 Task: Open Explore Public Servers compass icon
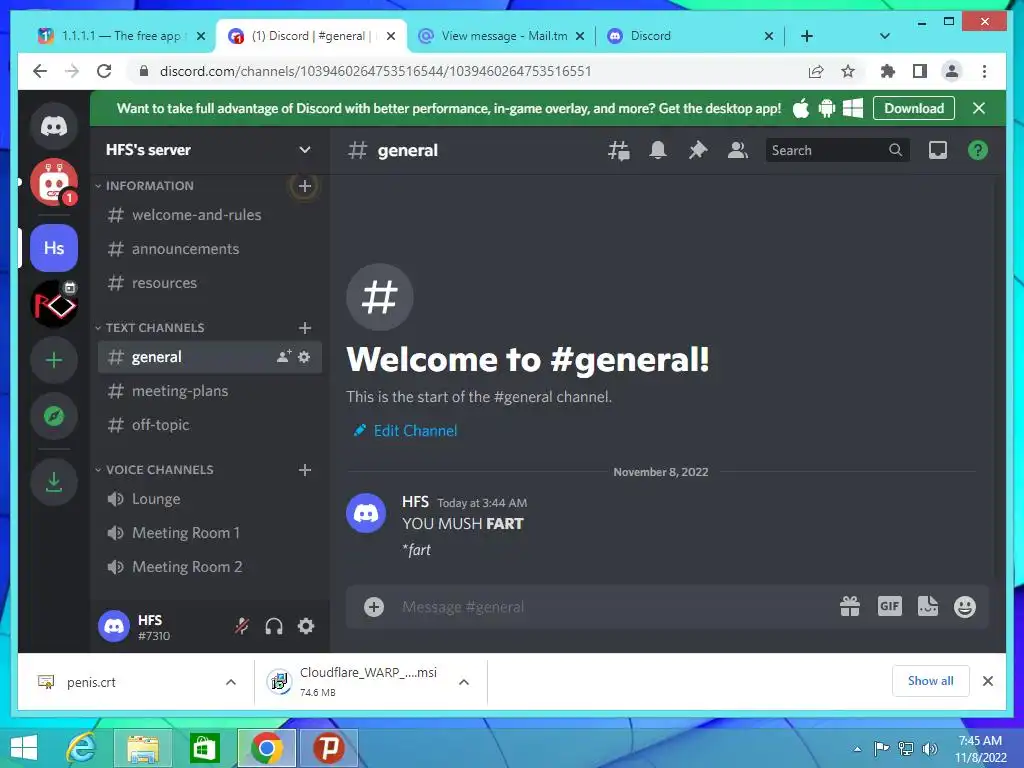pyautogui.click(x=54, y=417)
